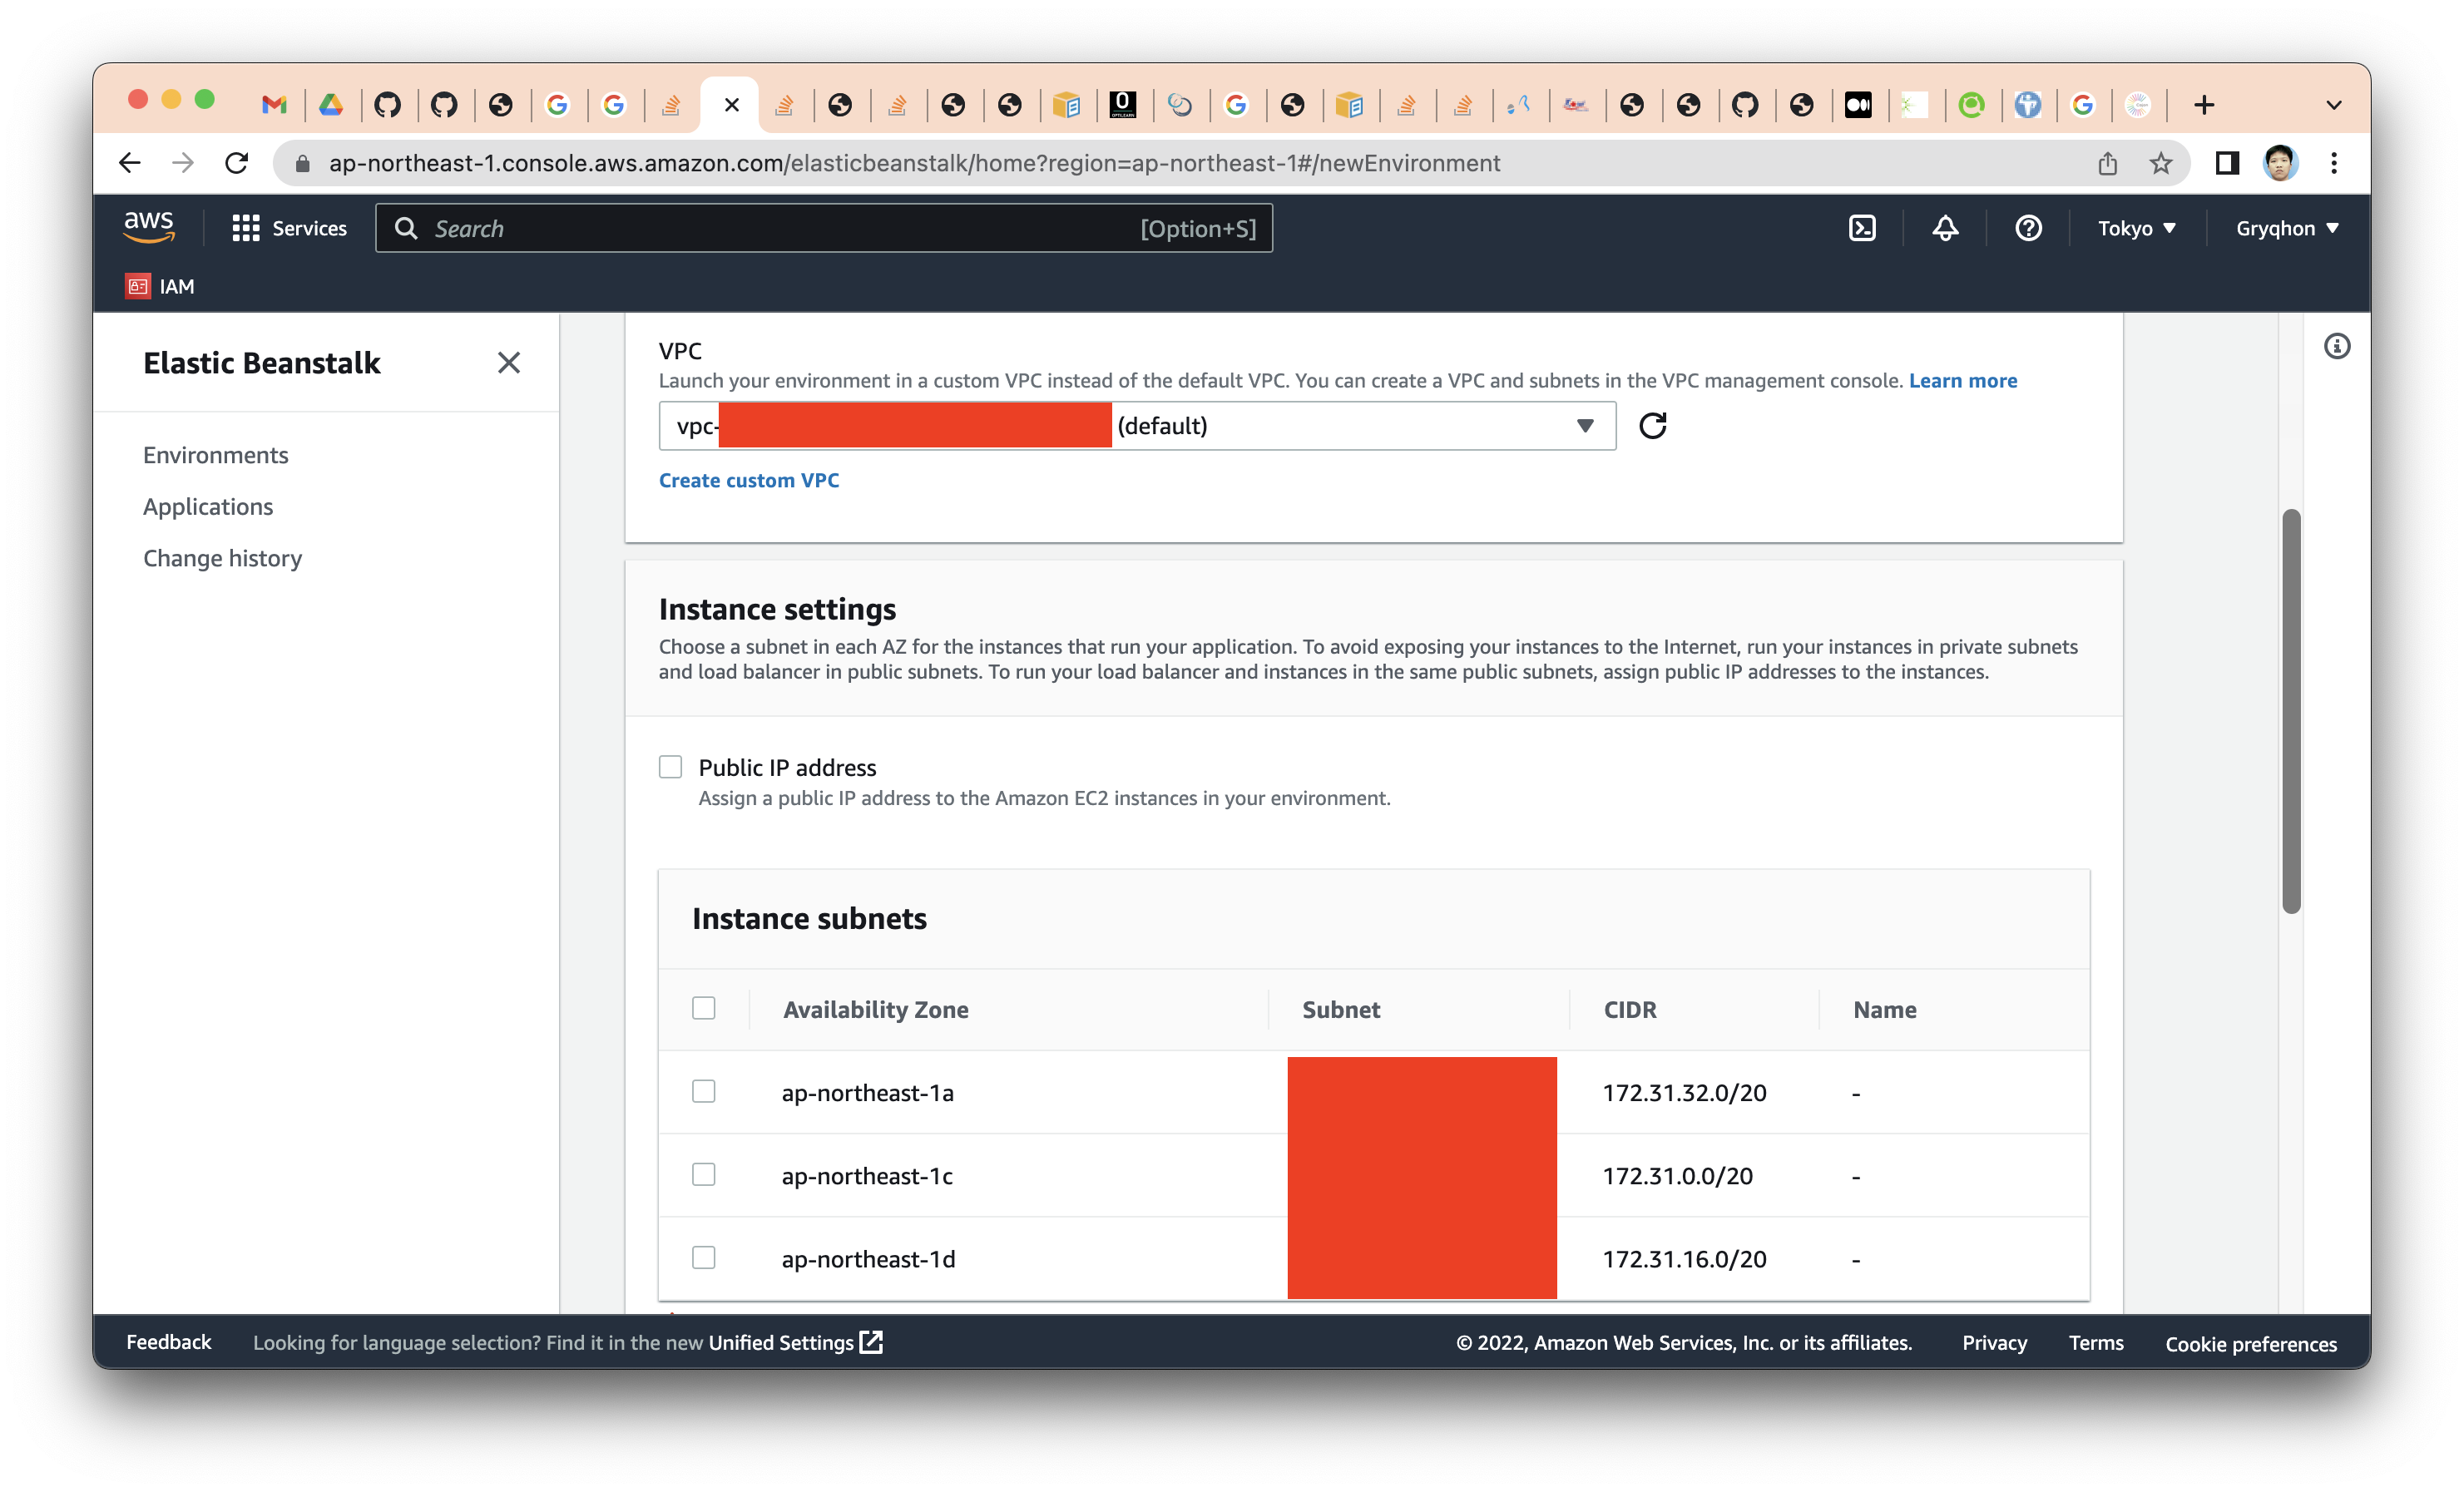The width and height of the screenshot is (2464, 1492).
Task: Open Change history from the sidebar
Action: click(222, 558)
